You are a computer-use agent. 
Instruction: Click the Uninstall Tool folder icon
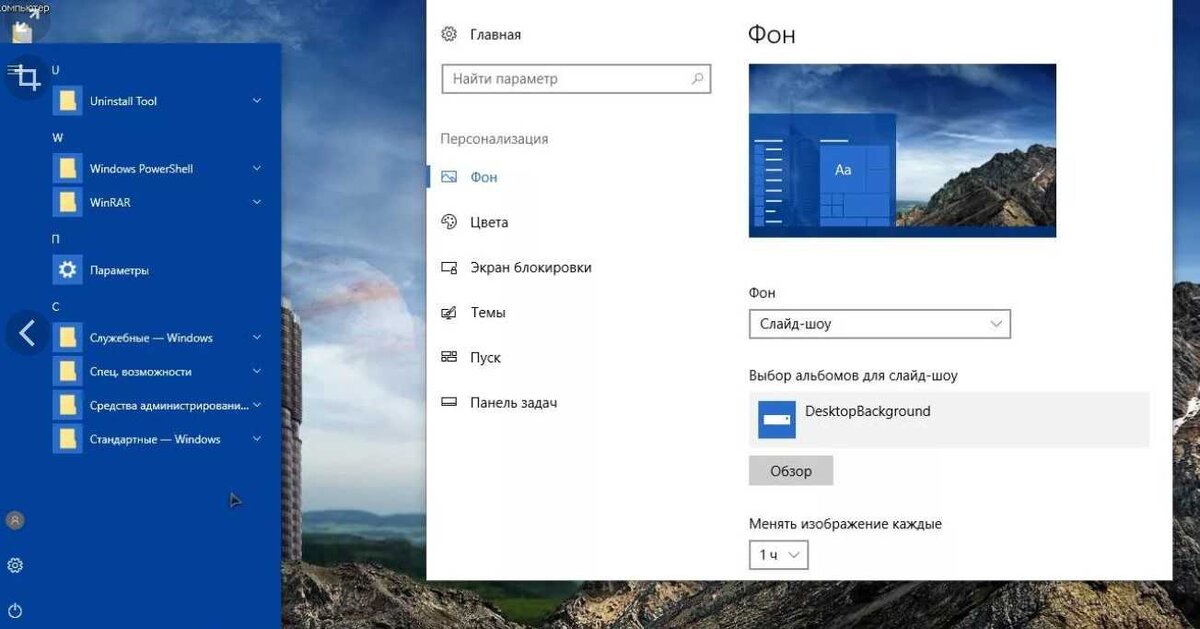point(67,101)
